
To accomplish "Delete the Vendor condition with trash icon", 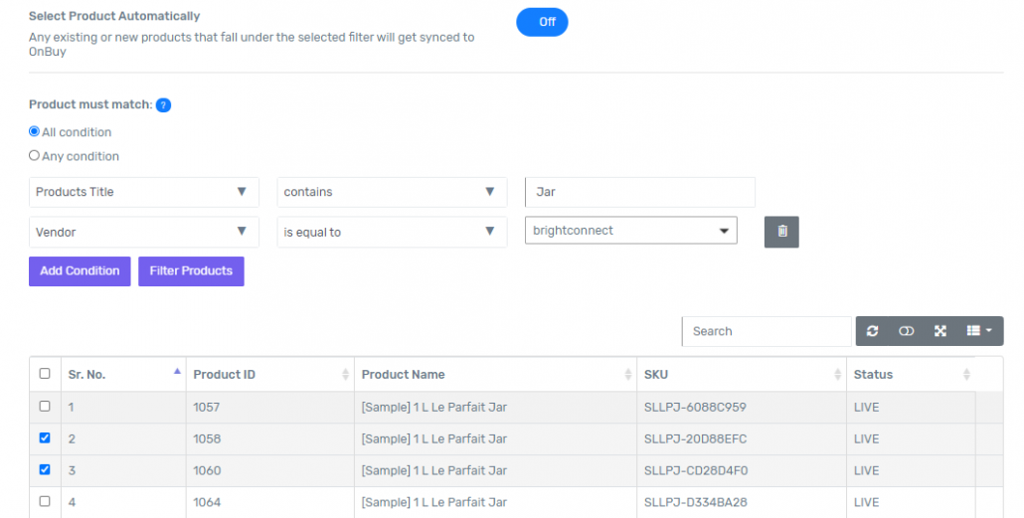I will coord(781,232).
